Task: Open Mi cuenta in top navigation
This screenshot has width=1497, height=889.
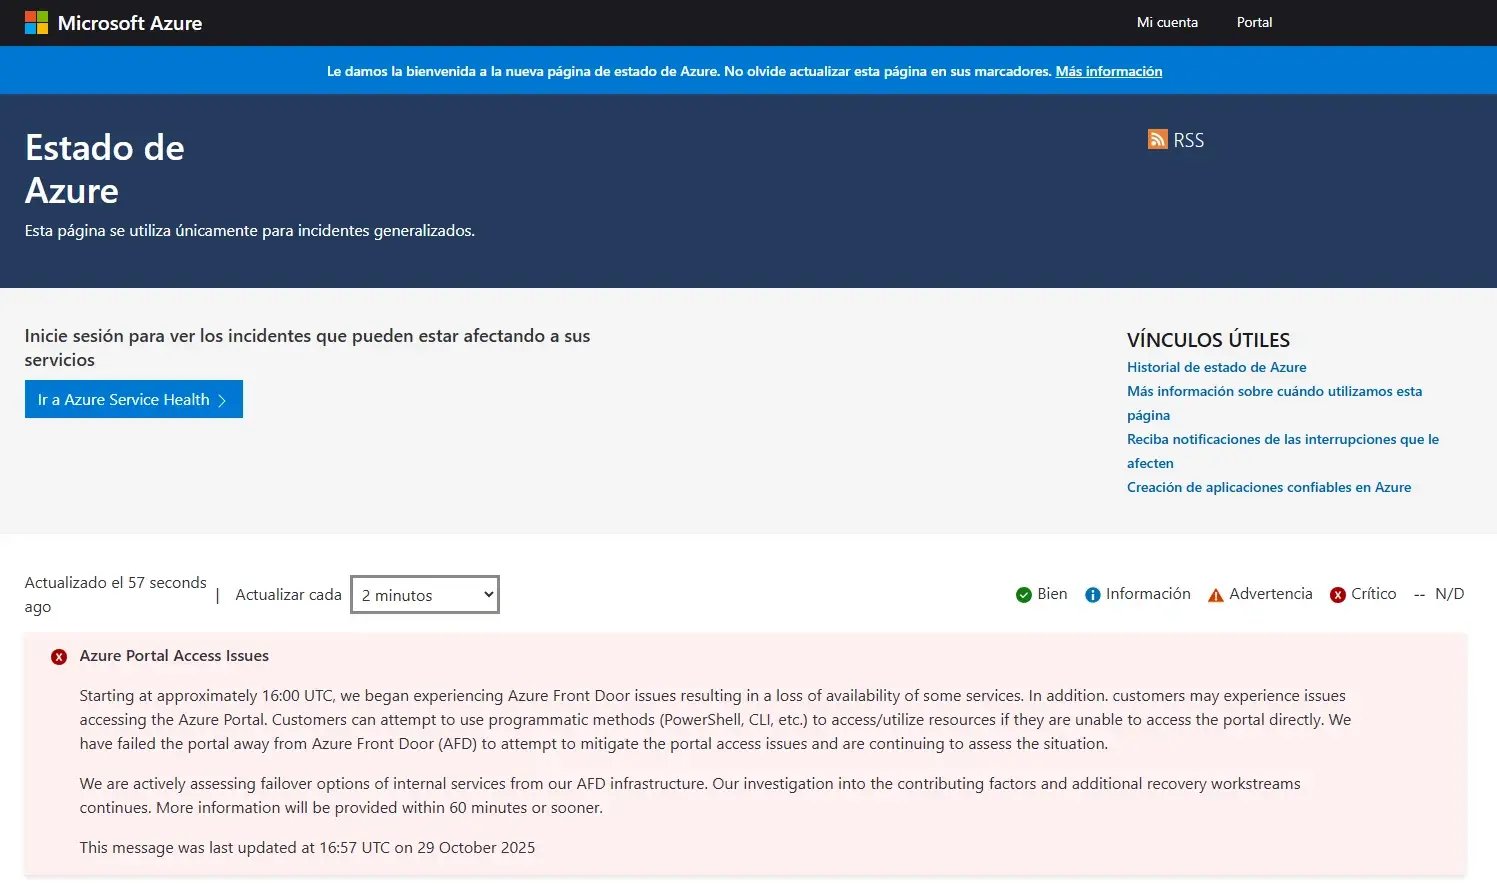Action: pyautogui.click(x=1167, y=22)
